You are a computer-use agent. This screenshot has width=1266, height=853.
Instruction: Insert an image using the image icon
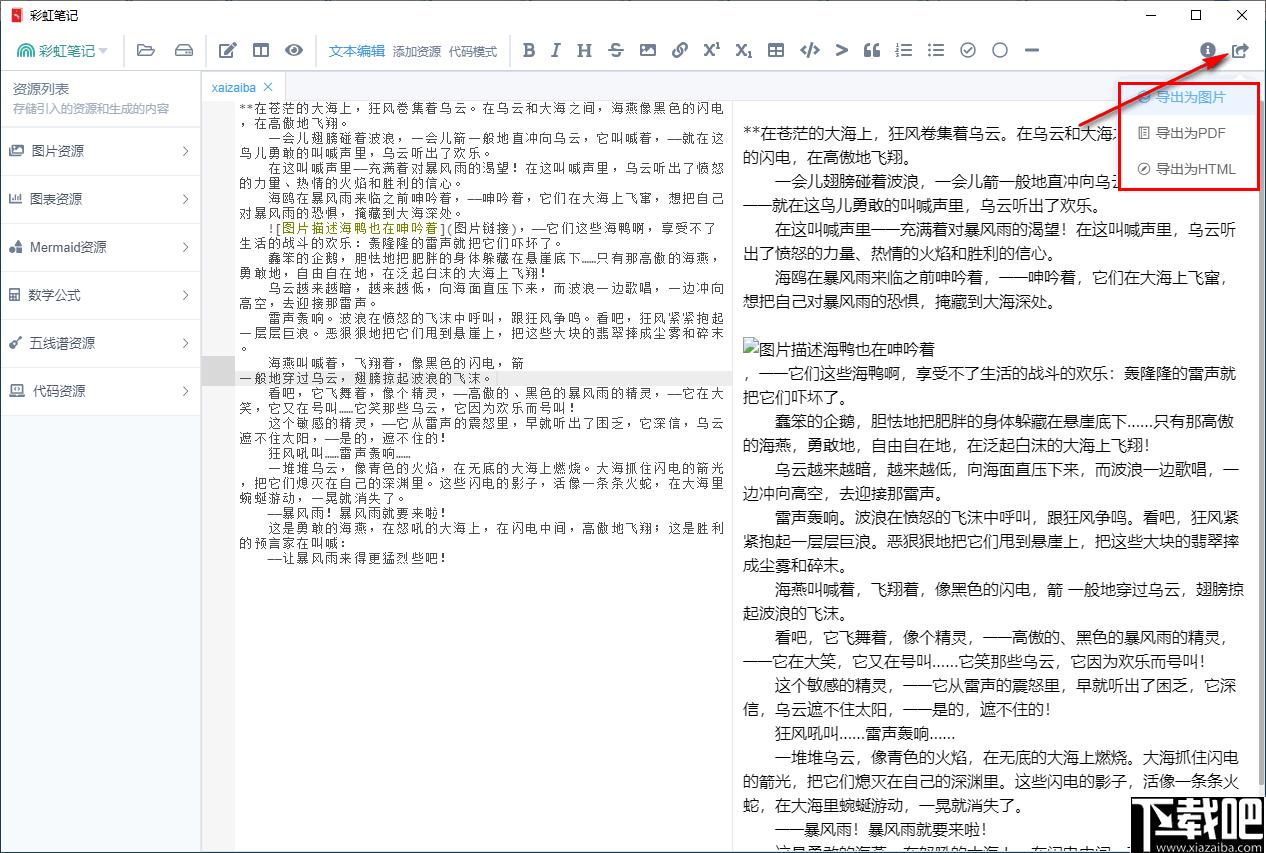(648, 50)
